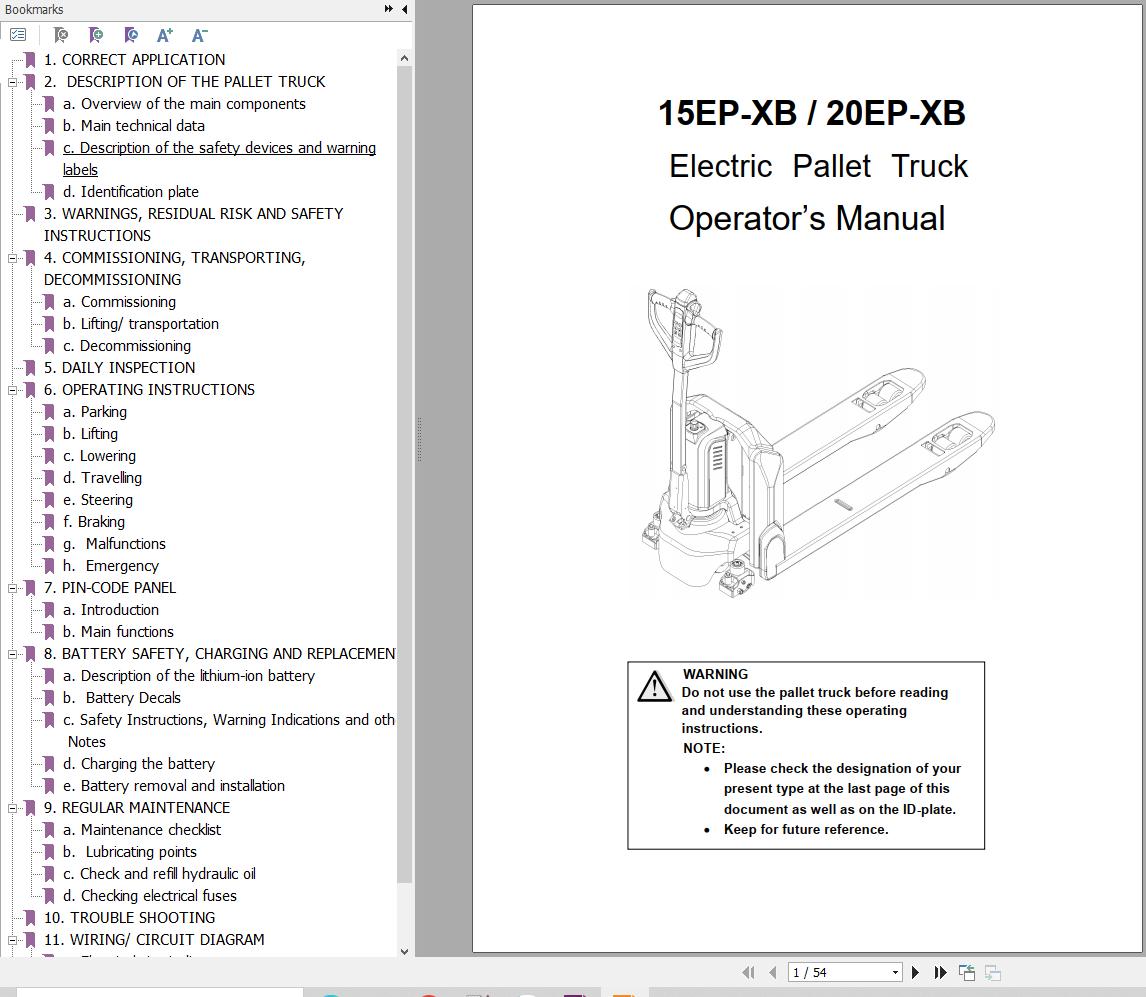Increase bookmark text size (A+)
The width and height of the screenshot is (1146, 997).
point(165,34)
